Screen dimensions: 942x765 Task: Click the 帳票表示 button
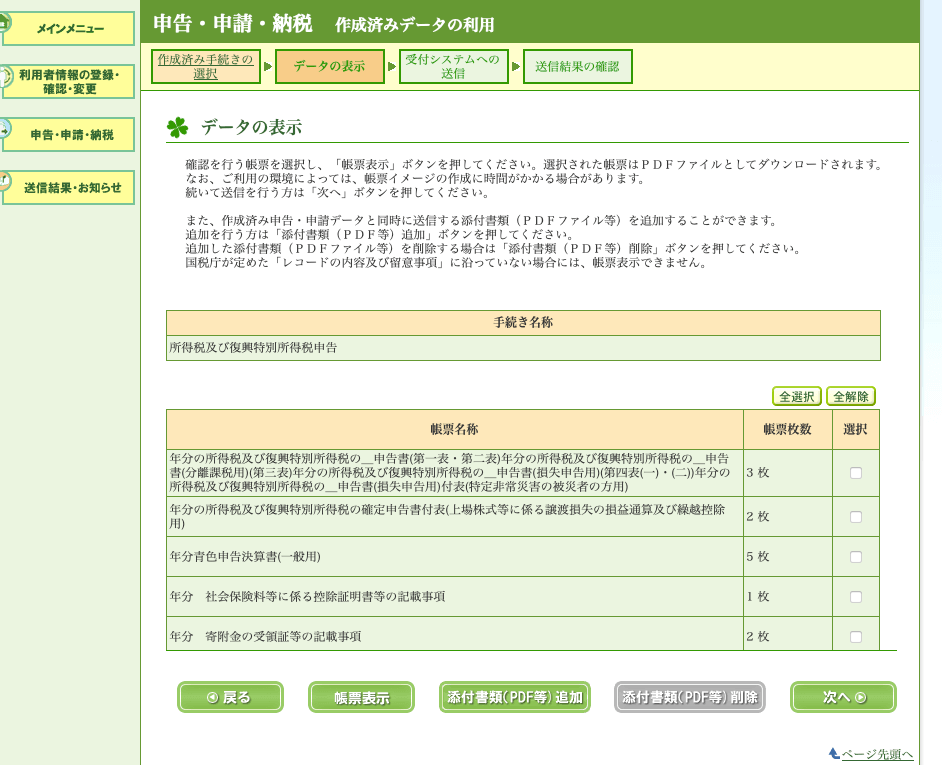point(362,697)
